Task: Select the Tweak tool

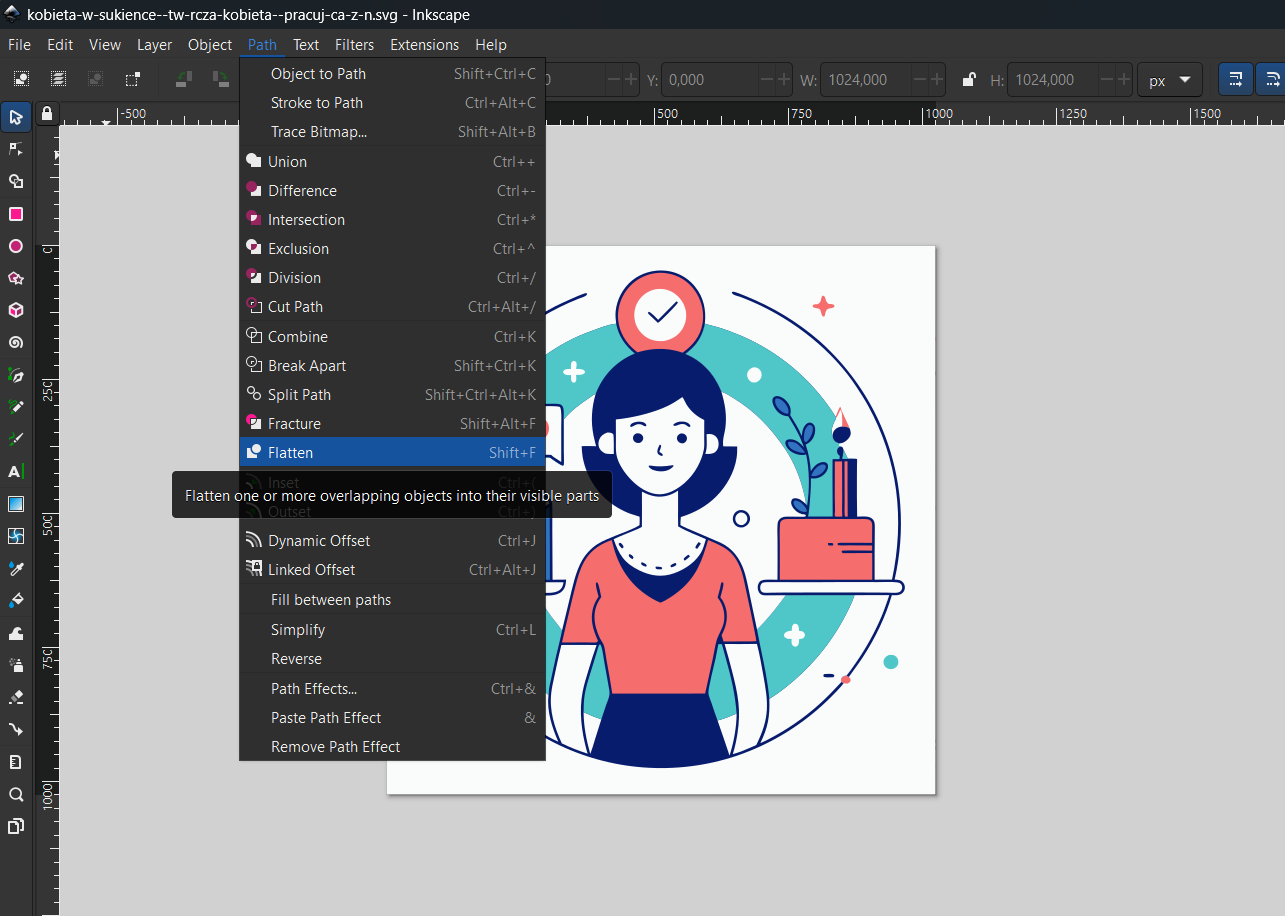Action: pos(16,633)
